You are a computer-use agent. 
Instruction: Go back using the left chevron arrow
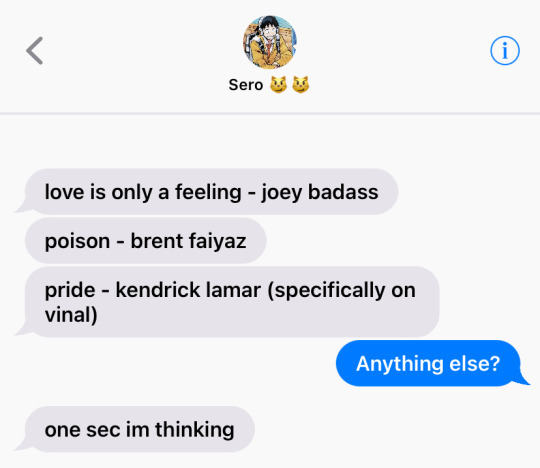(34, 51)
